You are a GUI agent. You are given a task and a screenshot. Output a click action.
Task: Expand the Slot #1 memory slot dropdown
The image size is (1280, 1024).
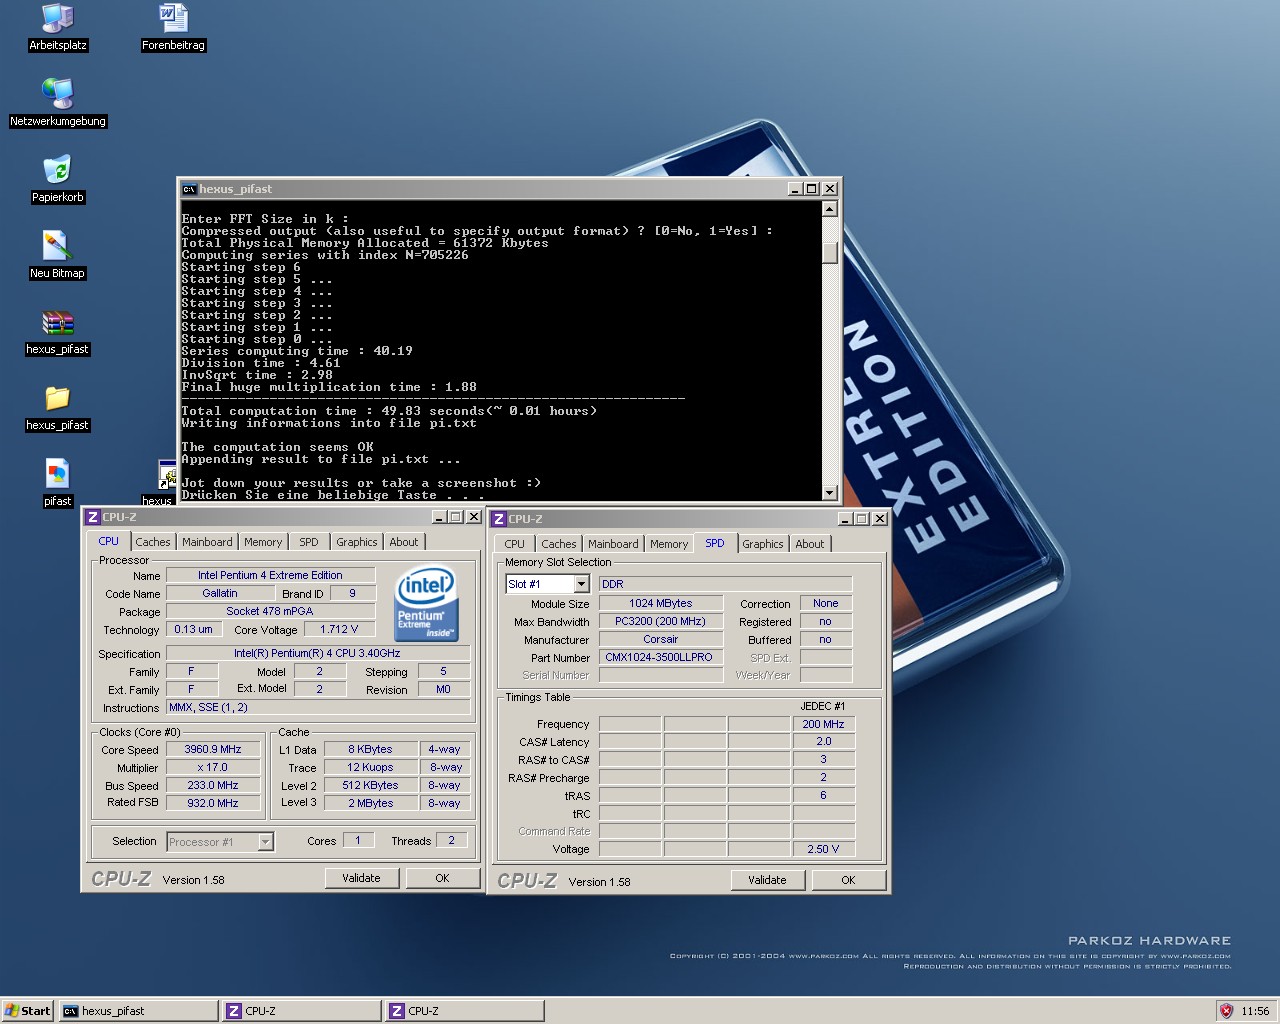click(581, 584)
